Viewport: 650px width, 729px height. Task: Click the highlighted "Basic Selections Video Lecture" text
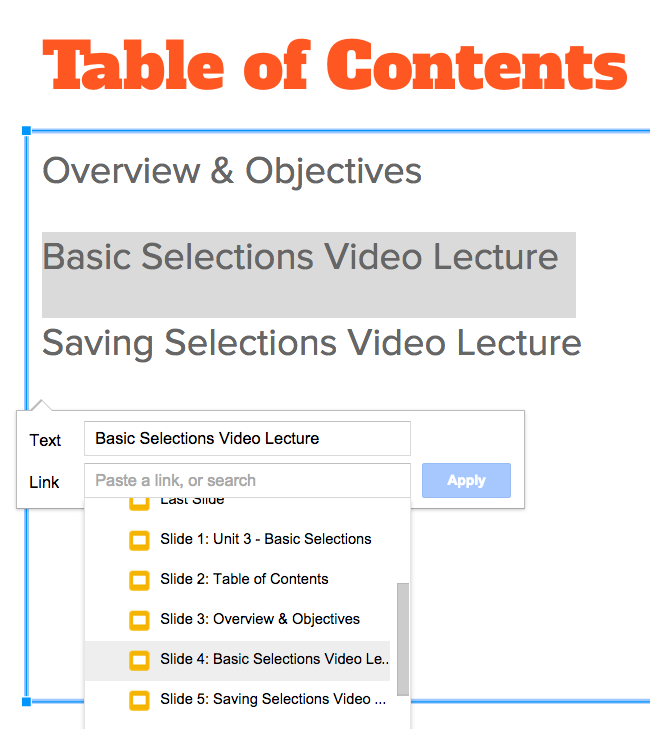click(300, 257)
